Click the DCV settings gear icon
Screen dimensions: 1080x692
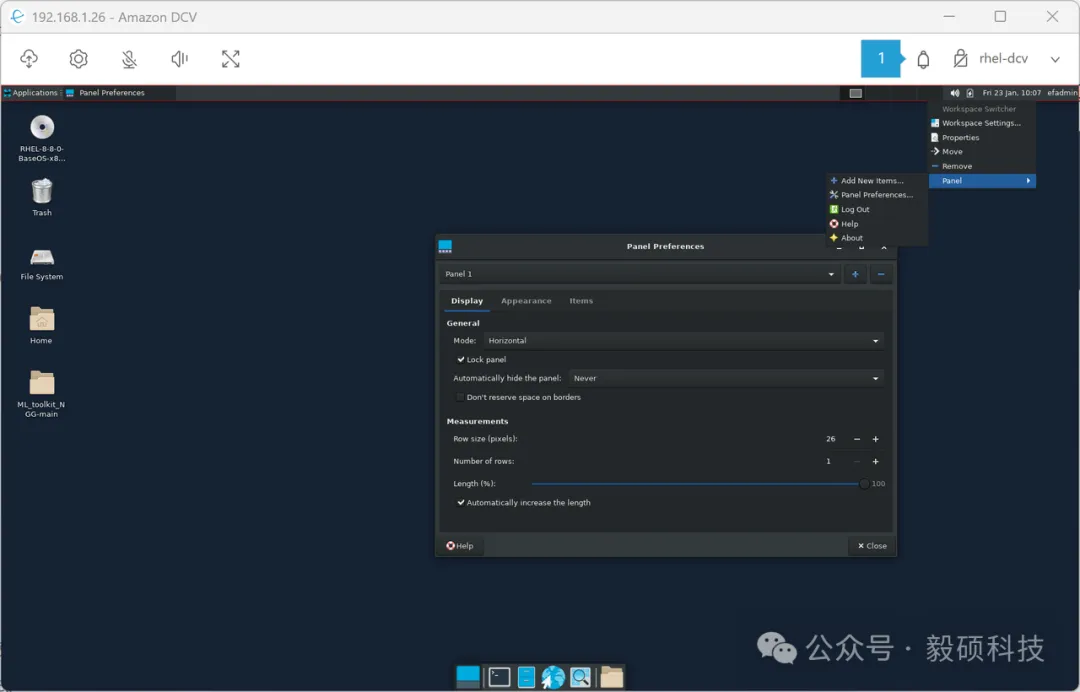coord(78,59)
